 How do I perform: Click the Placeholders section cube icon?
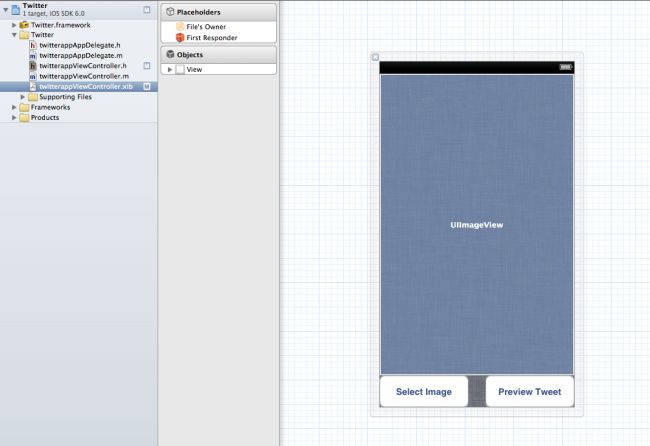(x=170, y=12)
